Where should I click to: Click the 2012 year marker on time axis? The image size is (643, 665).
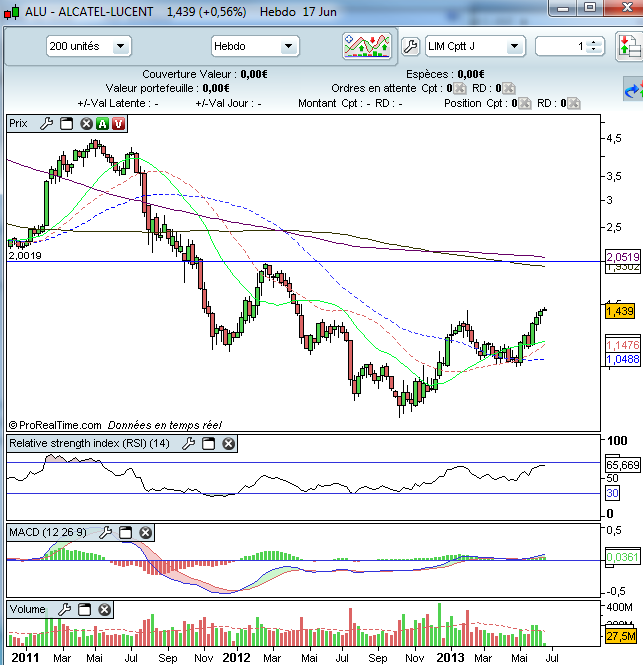click(x=236, y=657)
